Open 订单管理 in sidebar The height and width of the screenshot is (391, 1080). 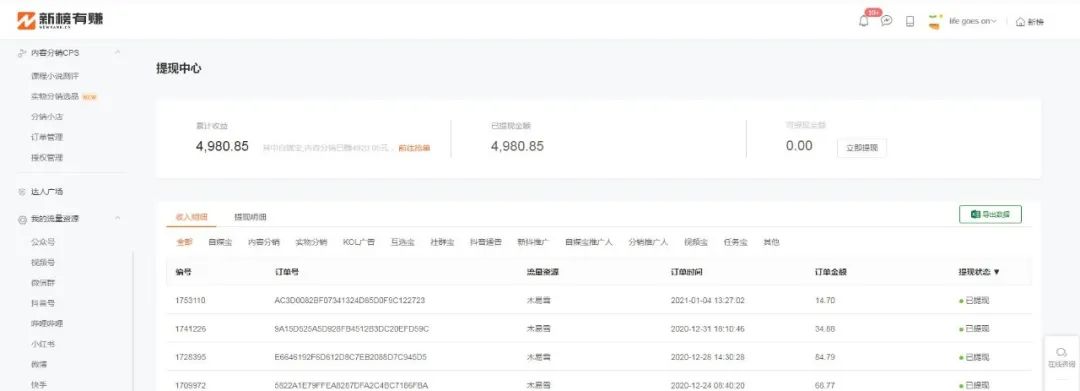click(47, 137)
